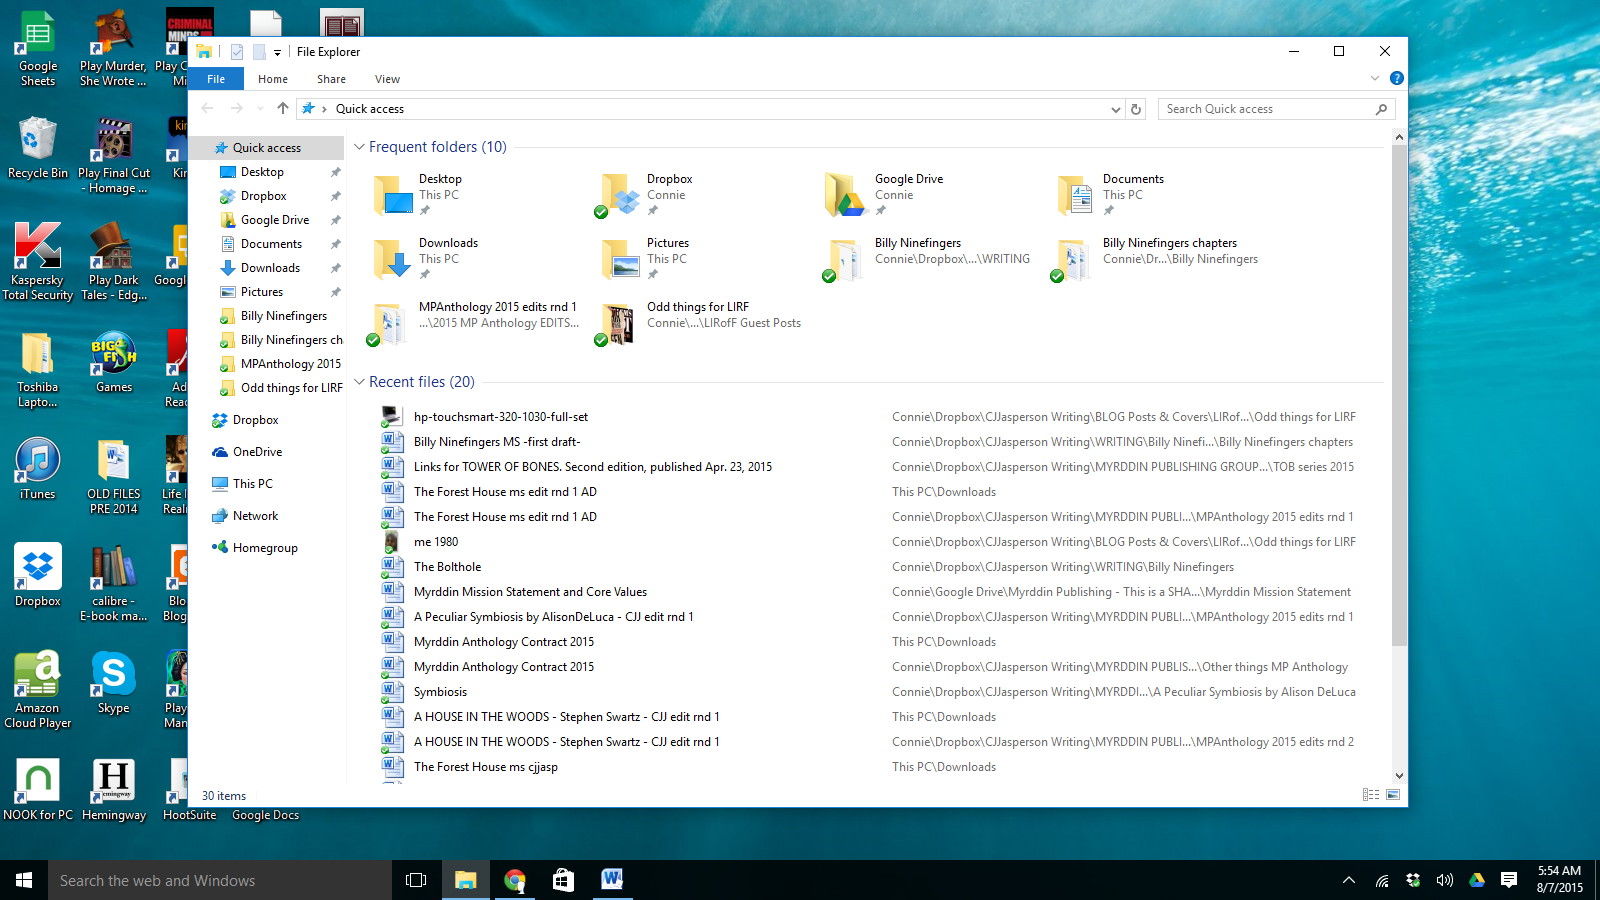
Task: Click the Up directory arrow button
Action: tap(283, 109)
